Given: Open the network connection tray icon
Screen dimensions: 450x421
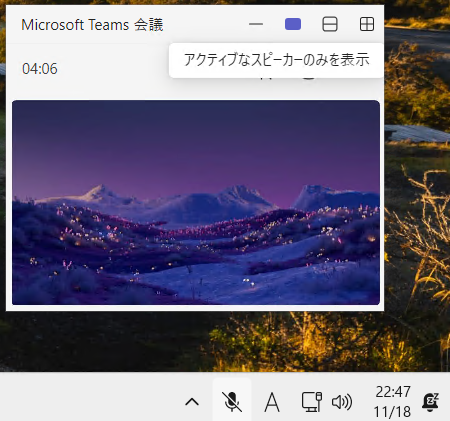Looking at the screenshot, I should 312,402.
